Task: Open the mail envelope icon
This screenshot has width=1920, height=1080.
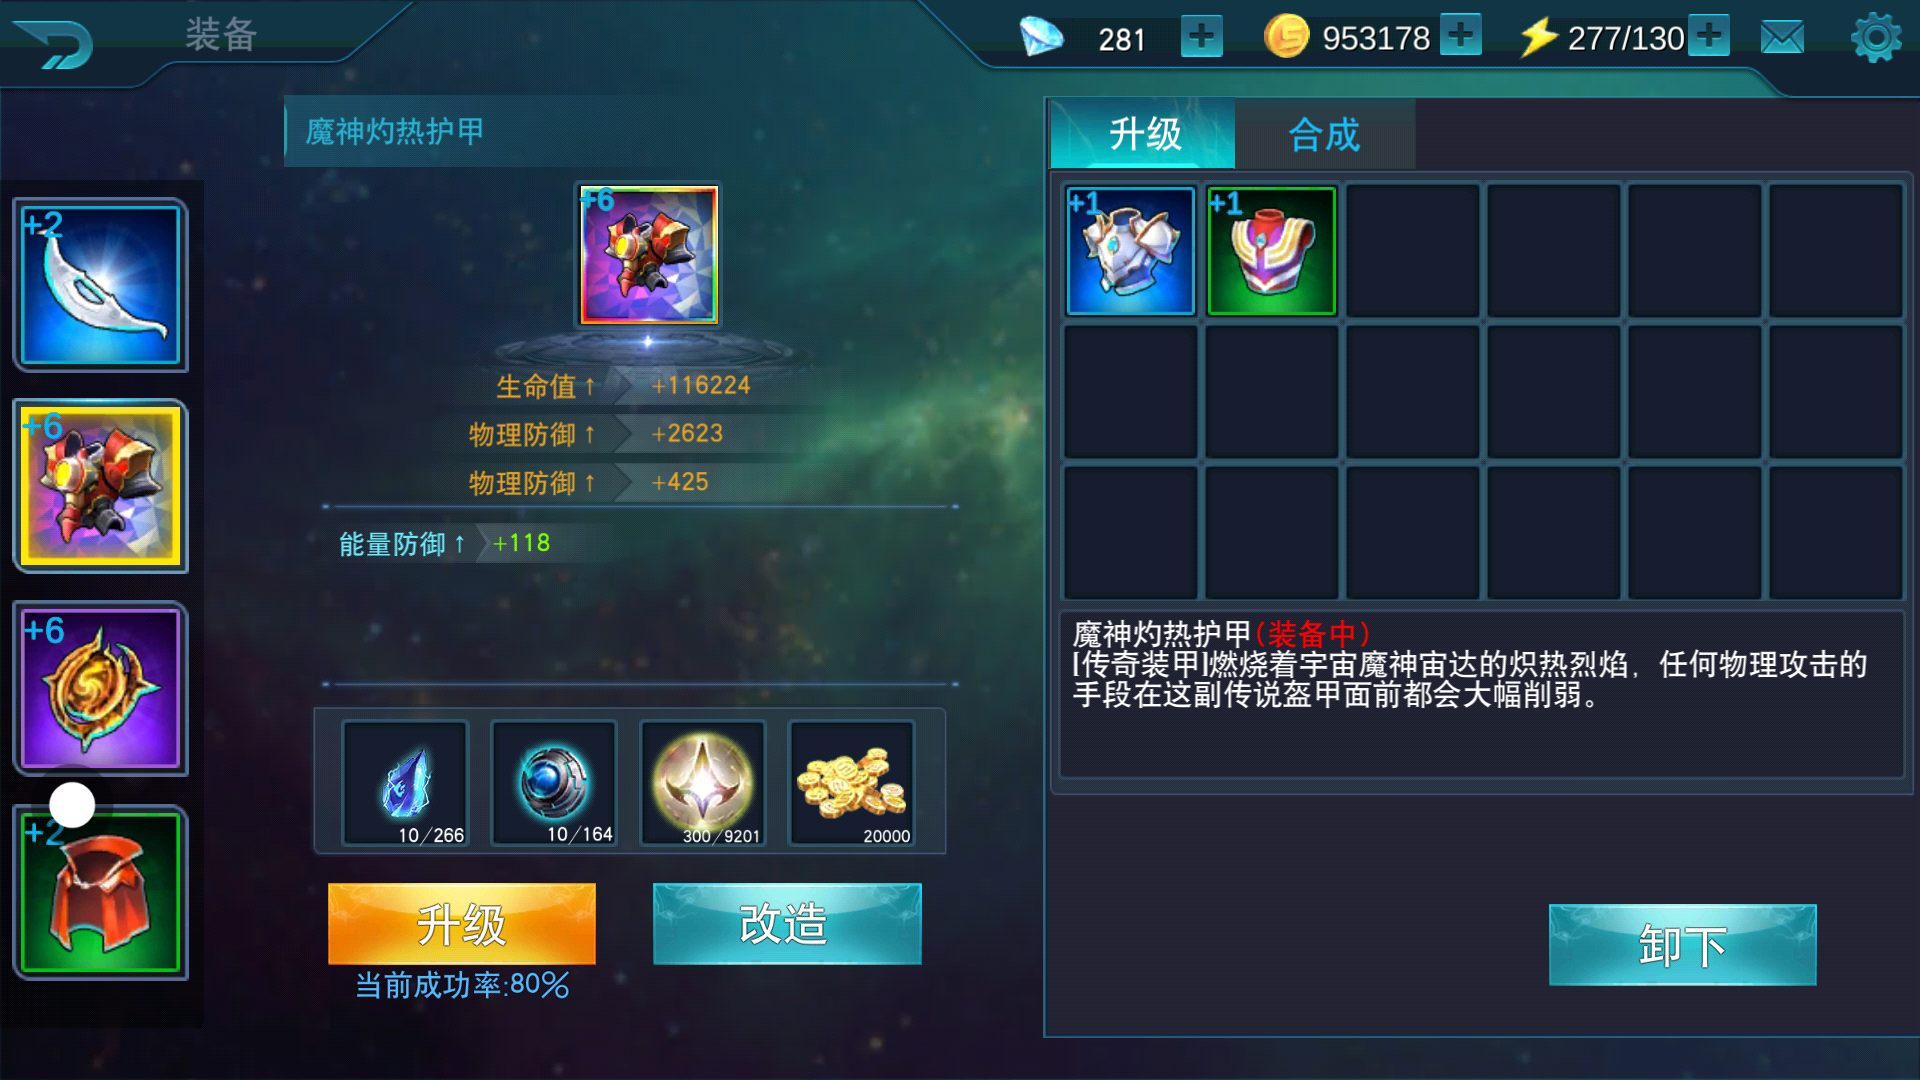Action: tap(1782, 38)
